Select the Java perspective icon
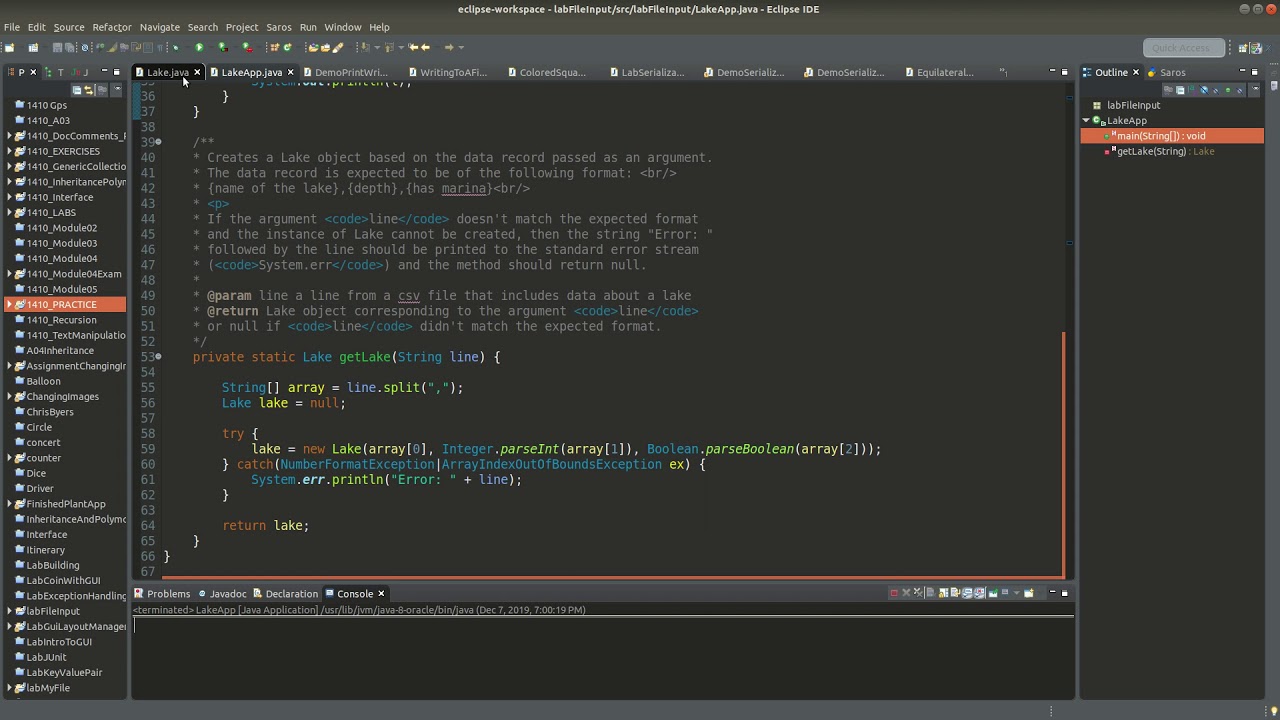This screenshot has width=1280, height=720. (x=1256, y=47)
